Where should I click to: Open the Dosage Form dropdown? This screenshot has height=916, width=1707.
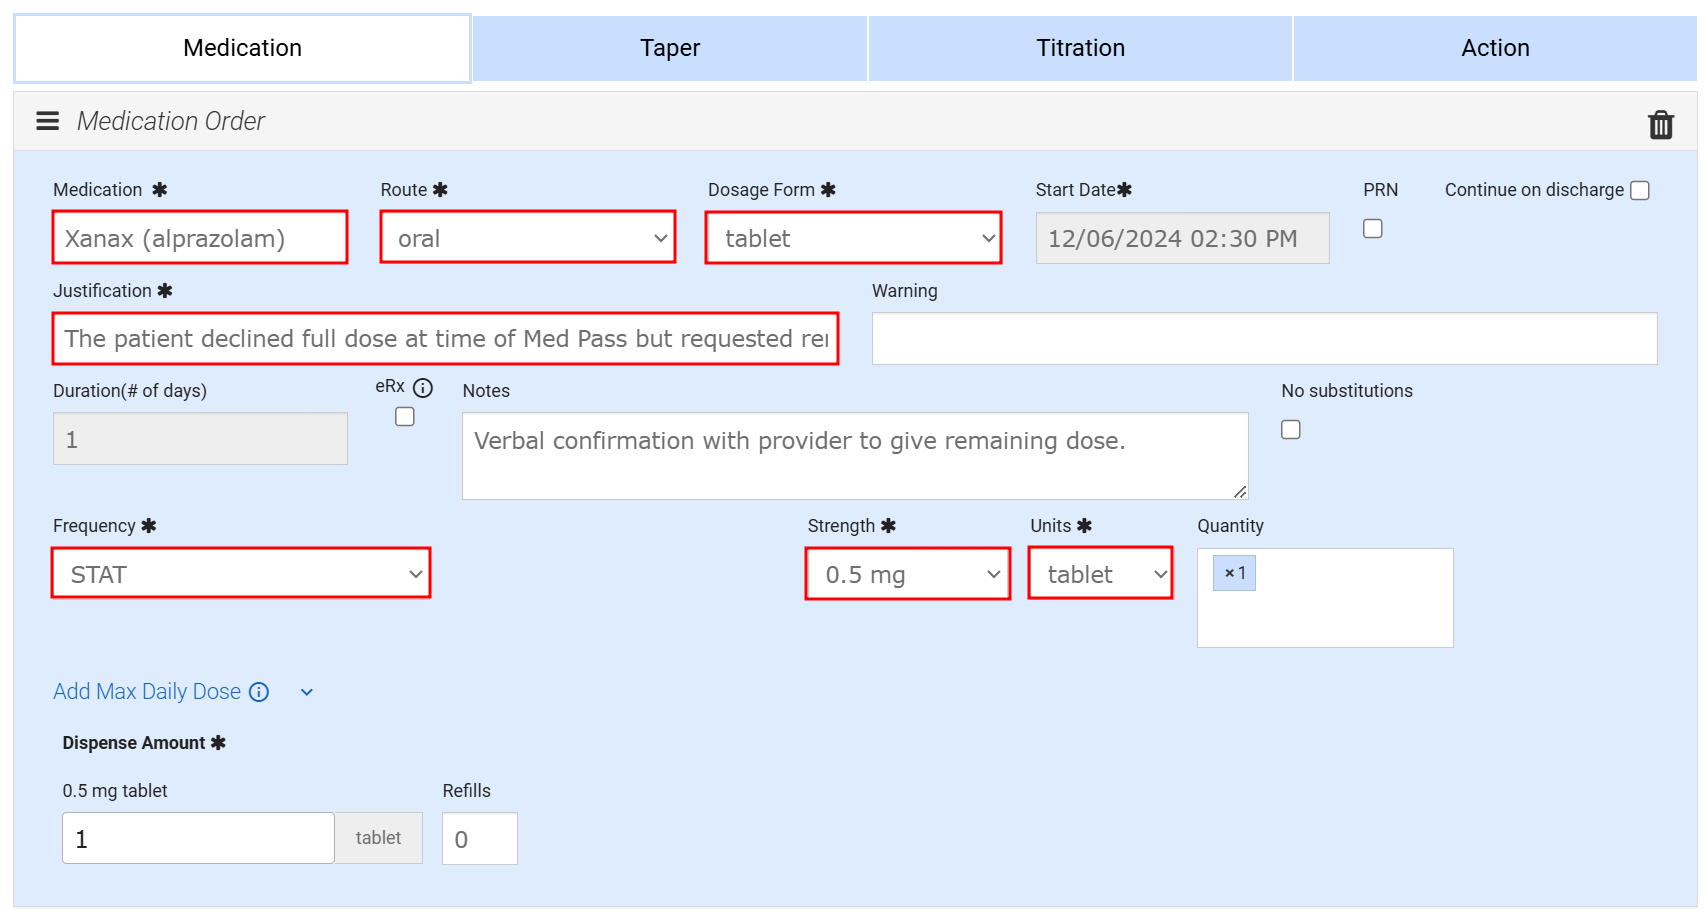click(x=853, y=238)
